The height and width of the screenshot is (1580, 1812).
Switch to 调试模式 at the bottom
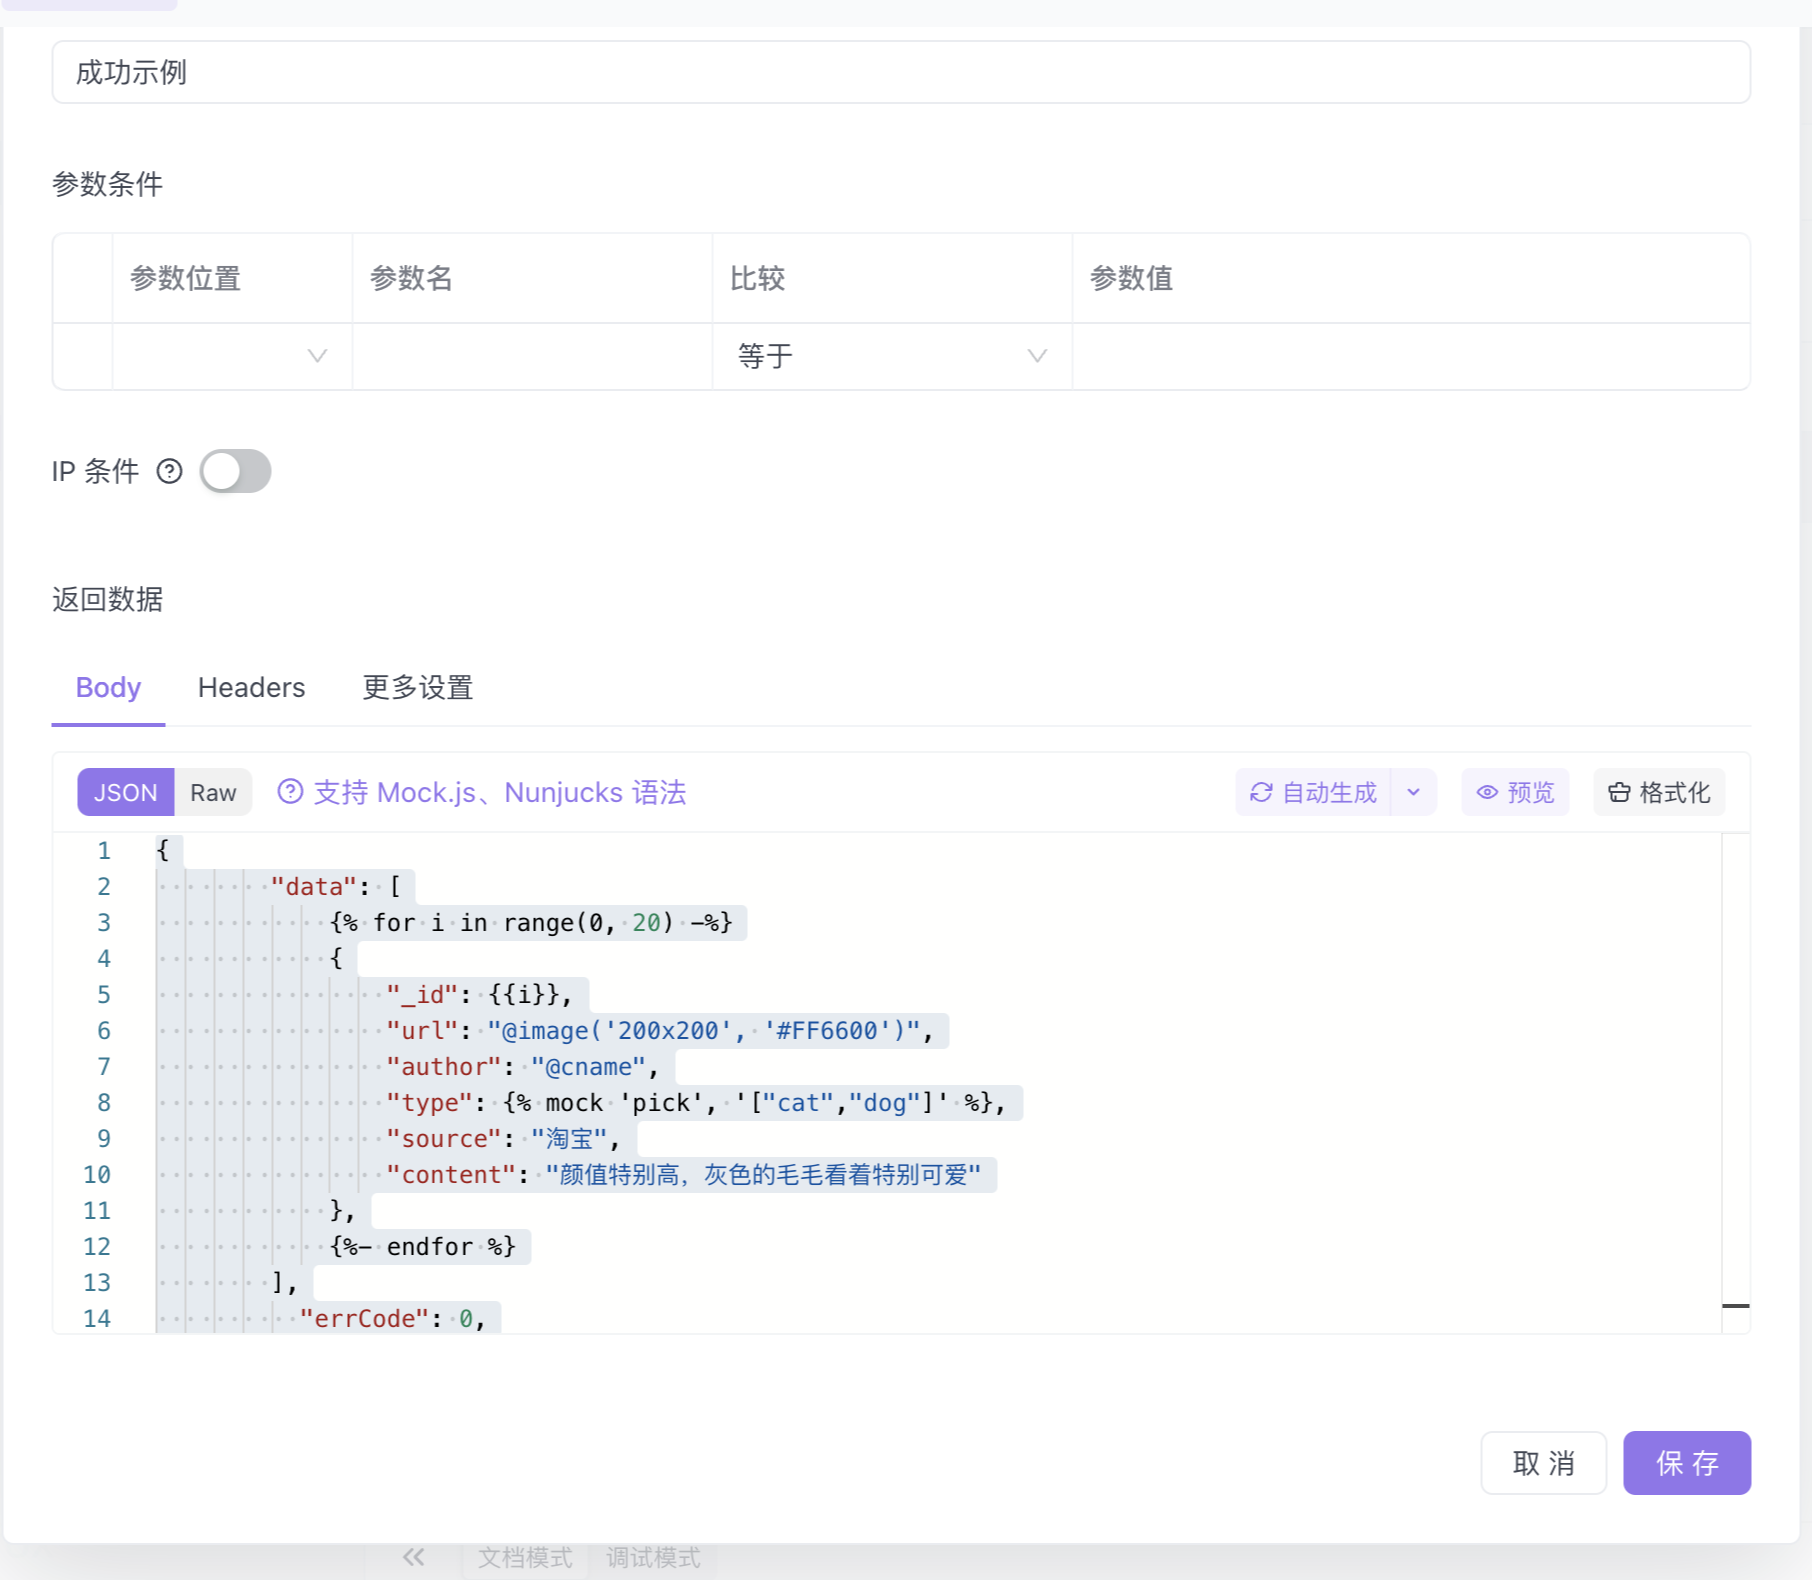point(653,1557)
